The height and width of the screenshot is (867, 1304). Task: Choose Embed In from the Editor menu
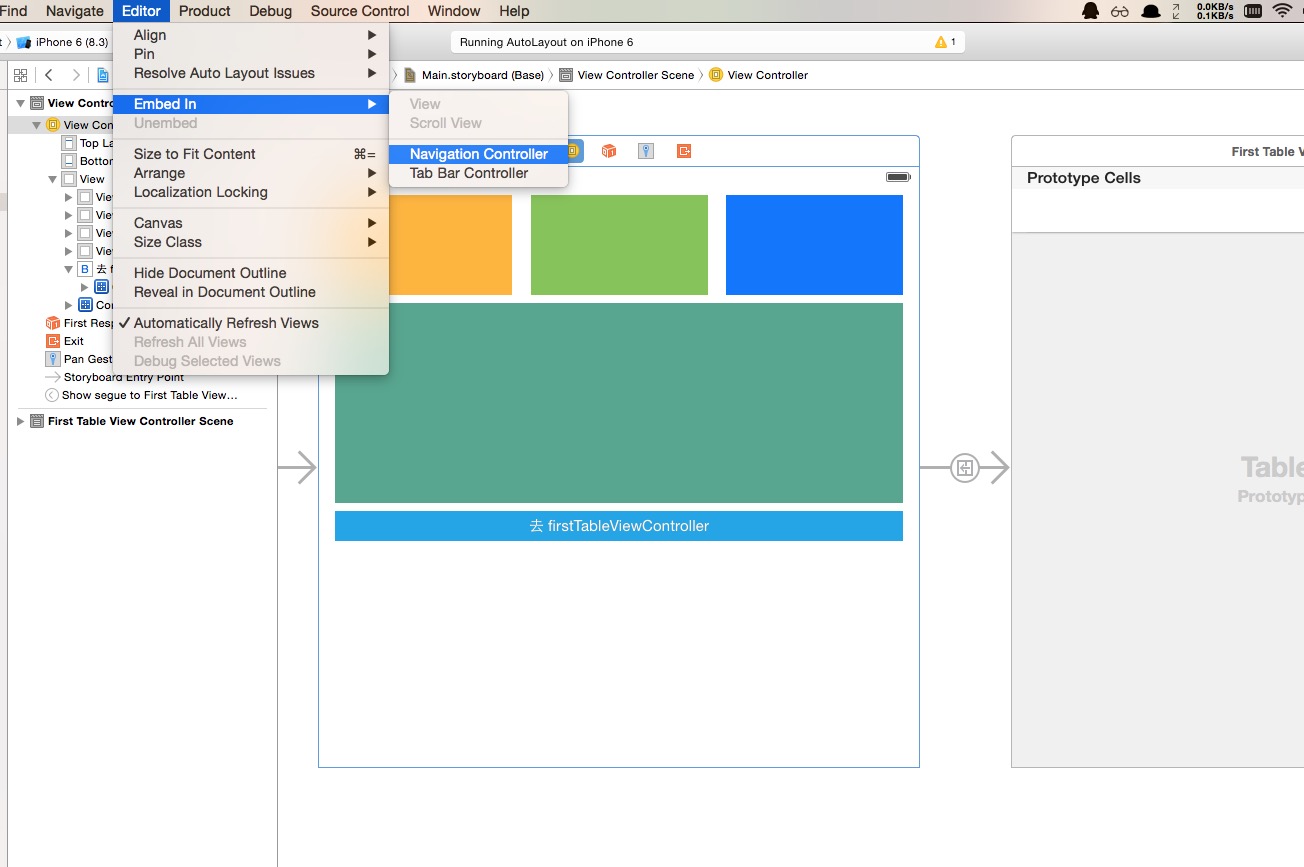click(250, 104)
